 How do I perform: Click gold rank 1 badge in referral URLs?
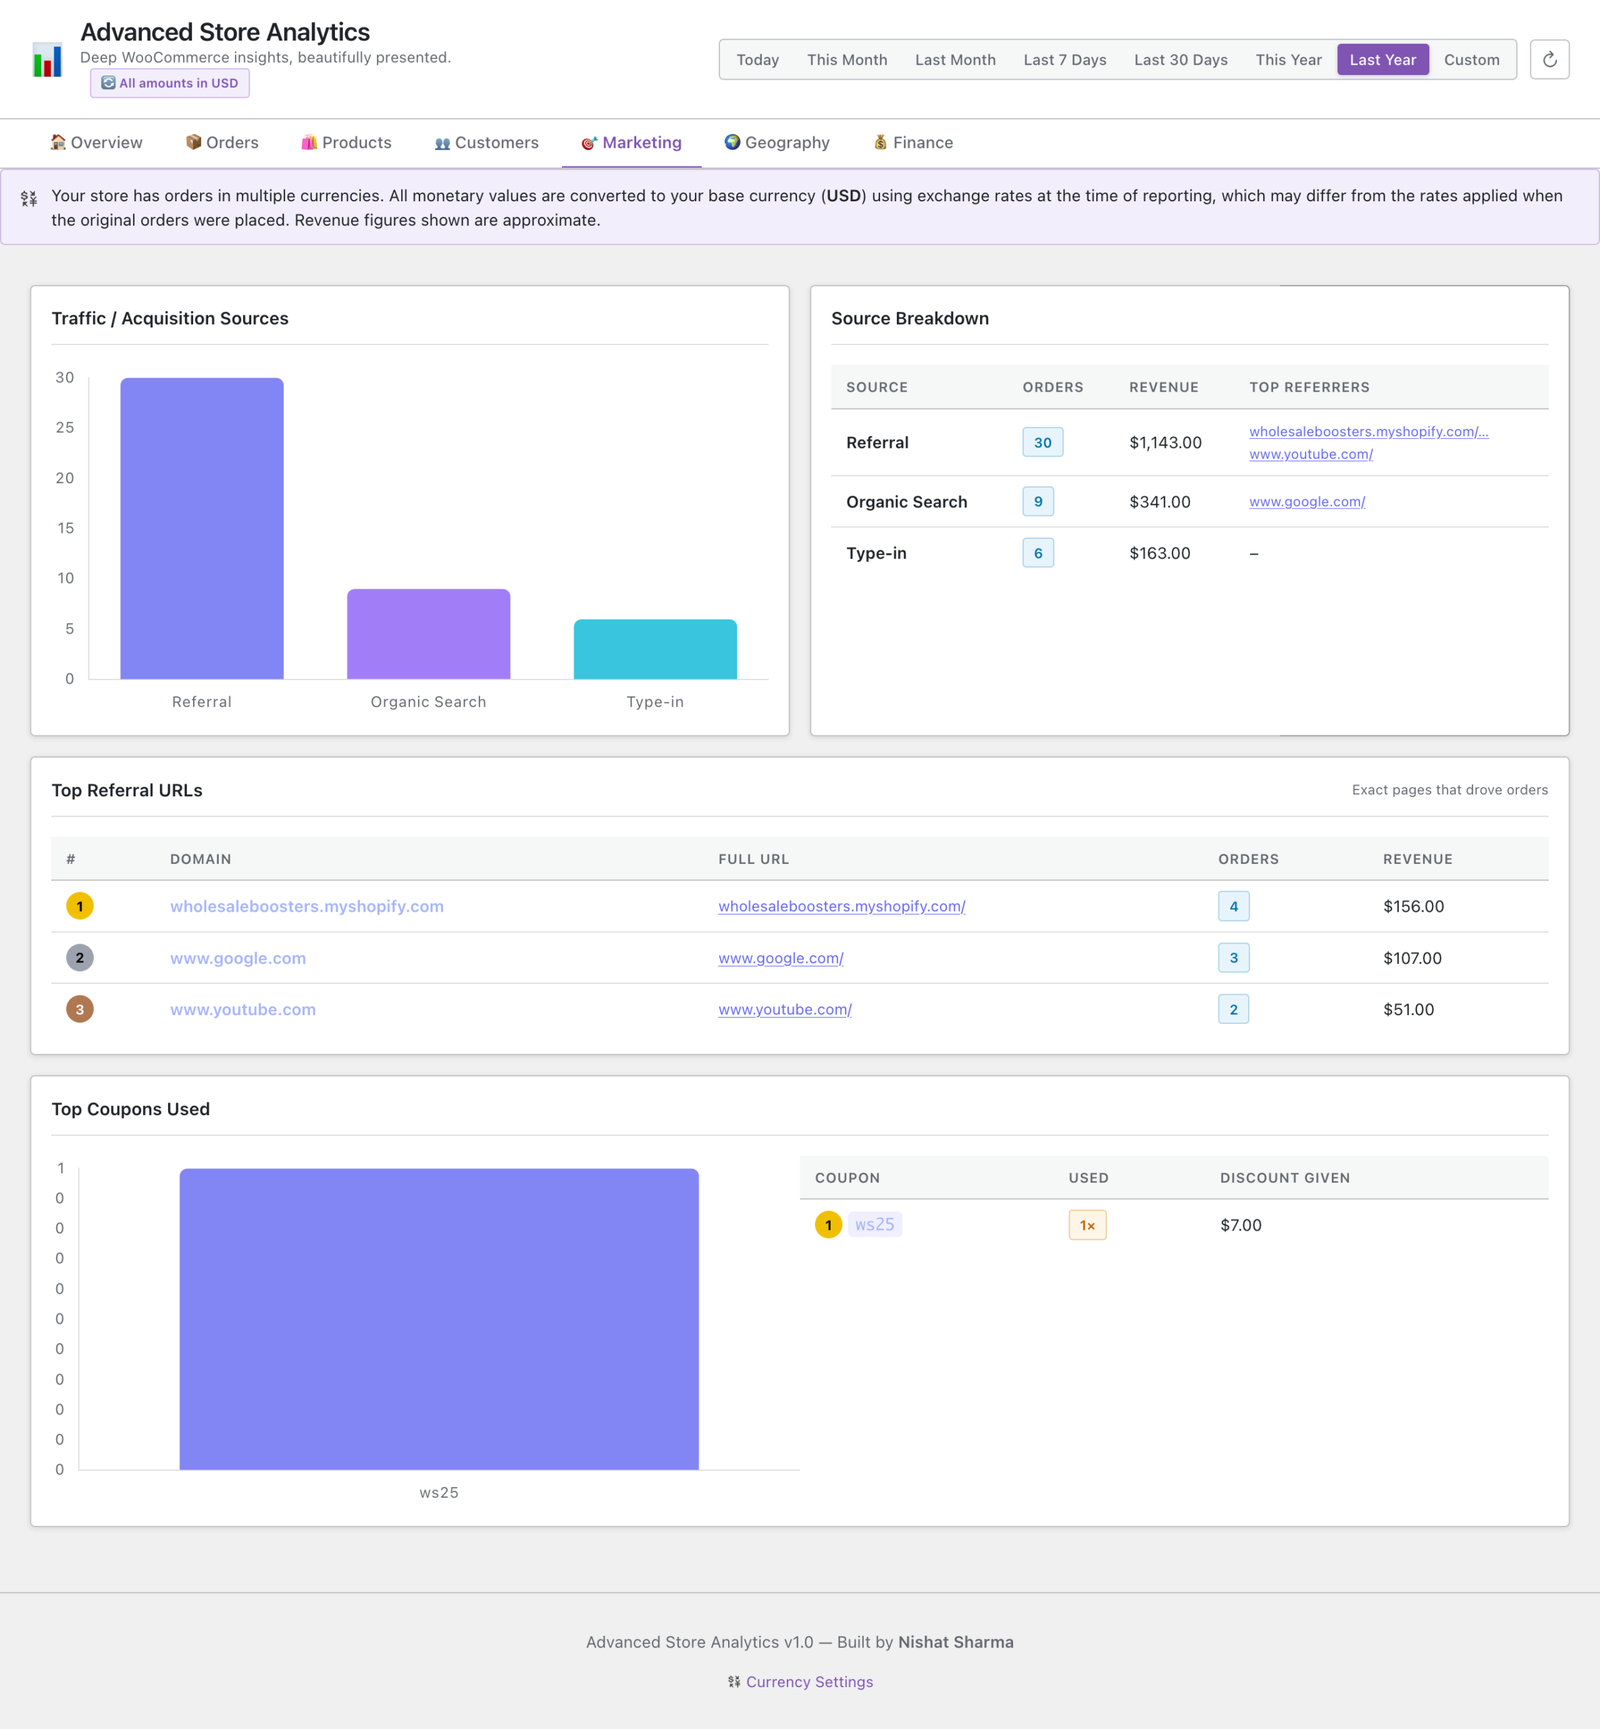80,906
